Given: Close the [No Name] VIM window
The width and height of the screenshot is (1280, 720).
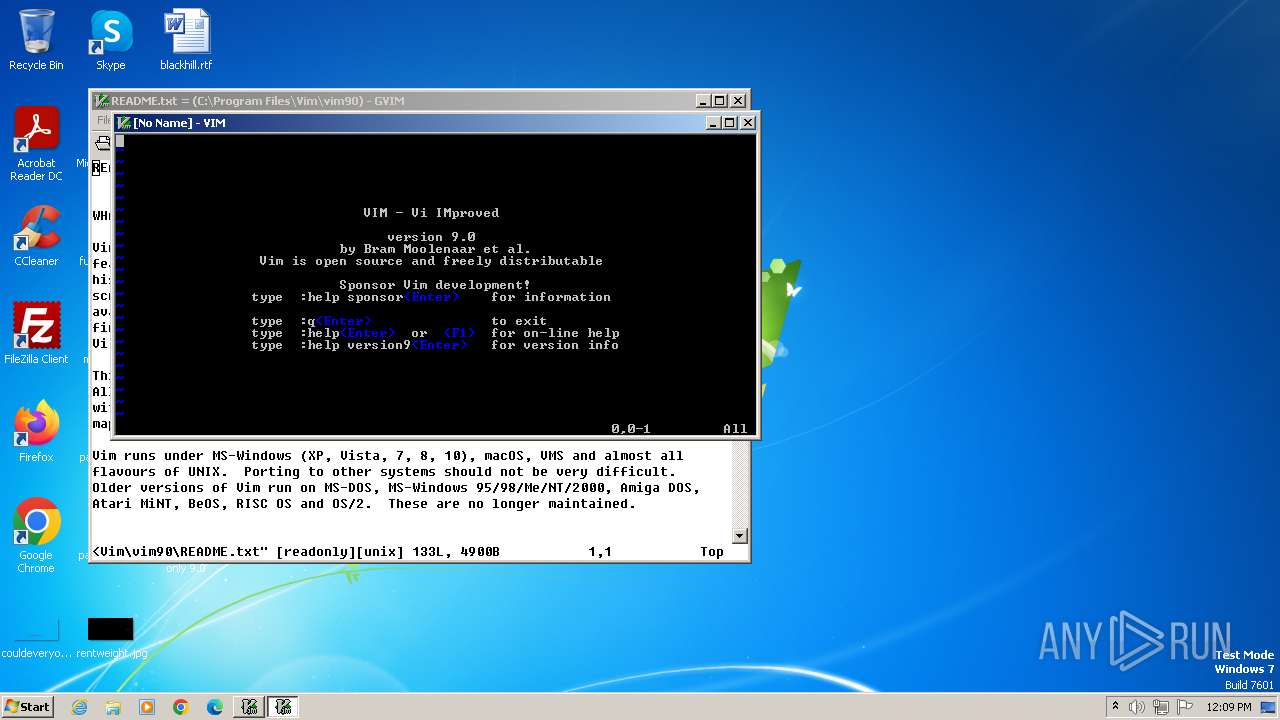Looking at the screenshot, I should [x=747, y=123].
